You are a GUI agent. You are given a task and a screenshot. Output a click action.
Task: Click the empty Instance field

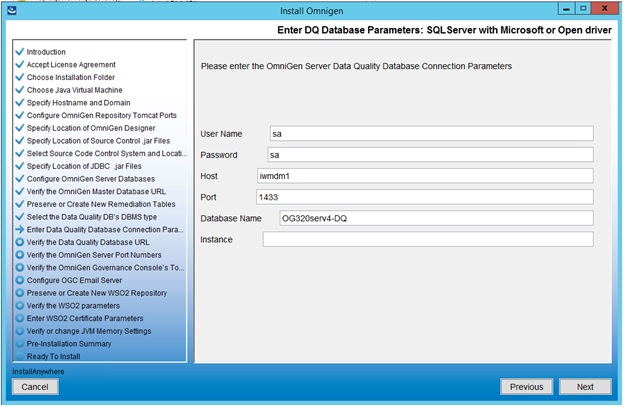pos(428,239)
